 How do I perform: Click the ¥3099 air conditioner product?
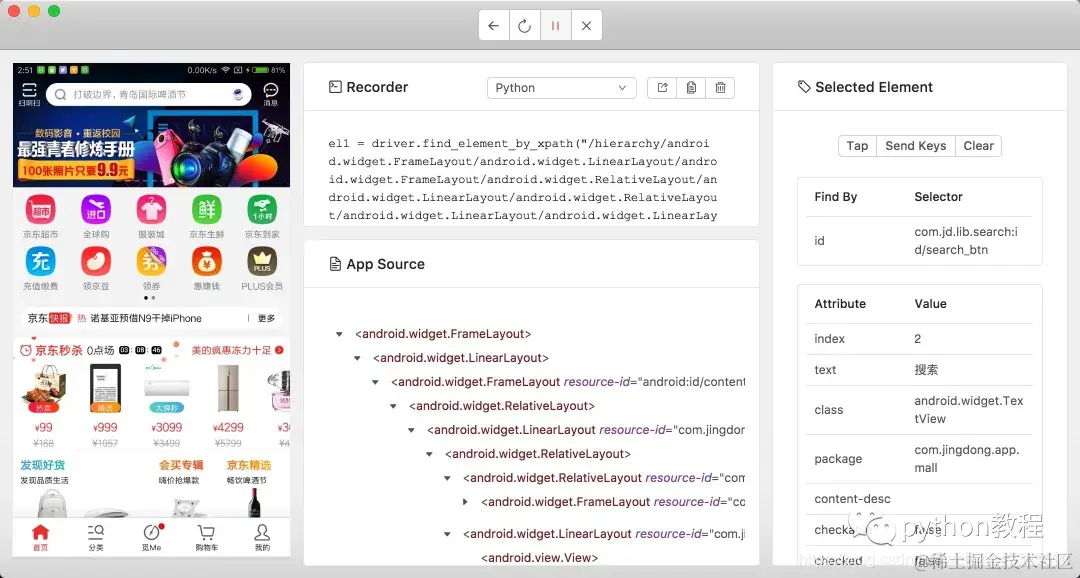click(166, 406)
